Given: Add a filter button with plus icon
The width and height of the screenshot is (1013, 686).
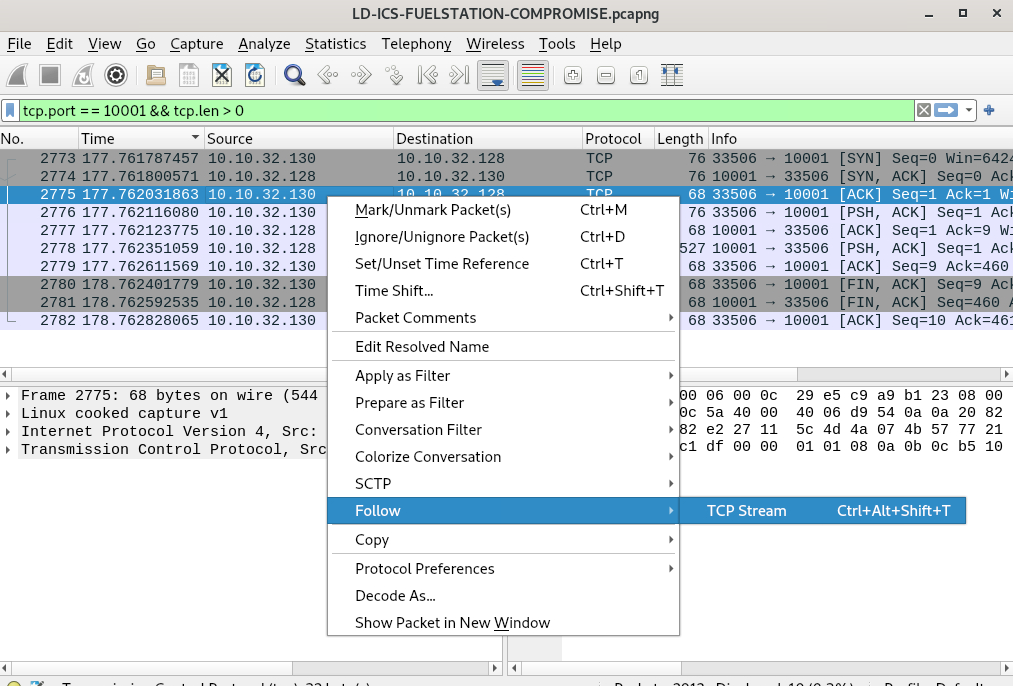Looking at the screenshot, I should 989,111.
